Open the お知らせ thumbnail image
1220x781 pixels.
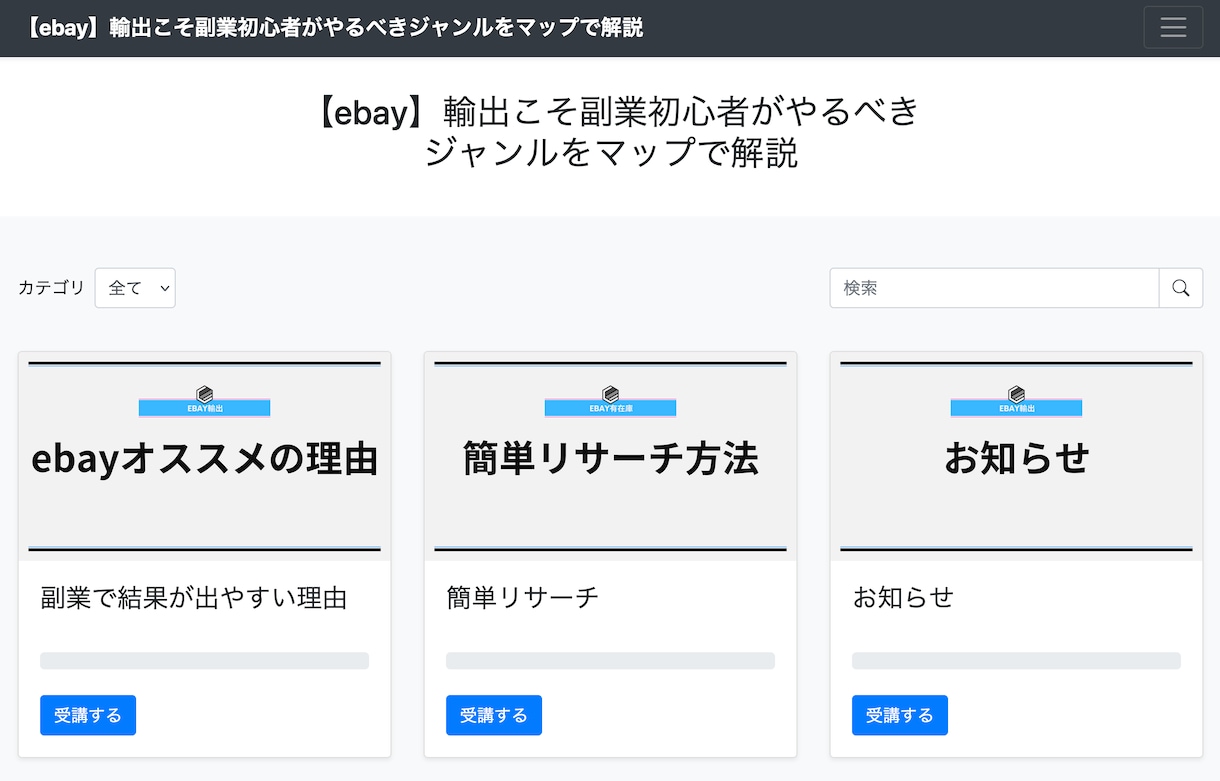1017,456
